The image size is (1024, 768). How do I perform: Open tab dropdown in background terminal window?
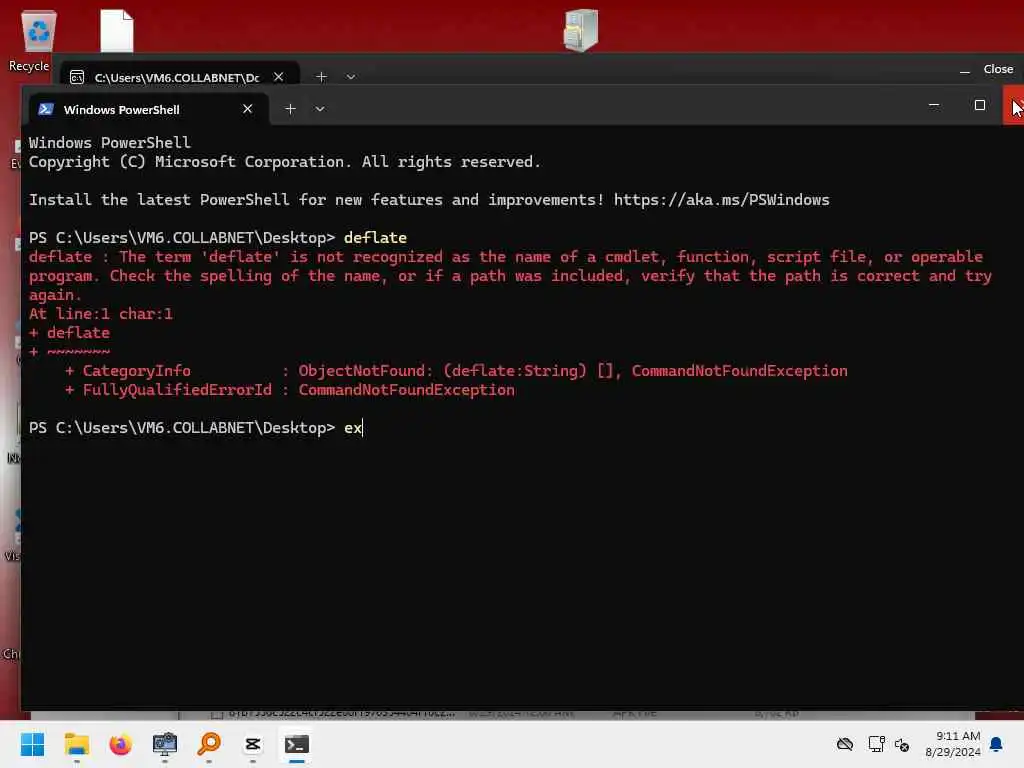tap(351, 77)
